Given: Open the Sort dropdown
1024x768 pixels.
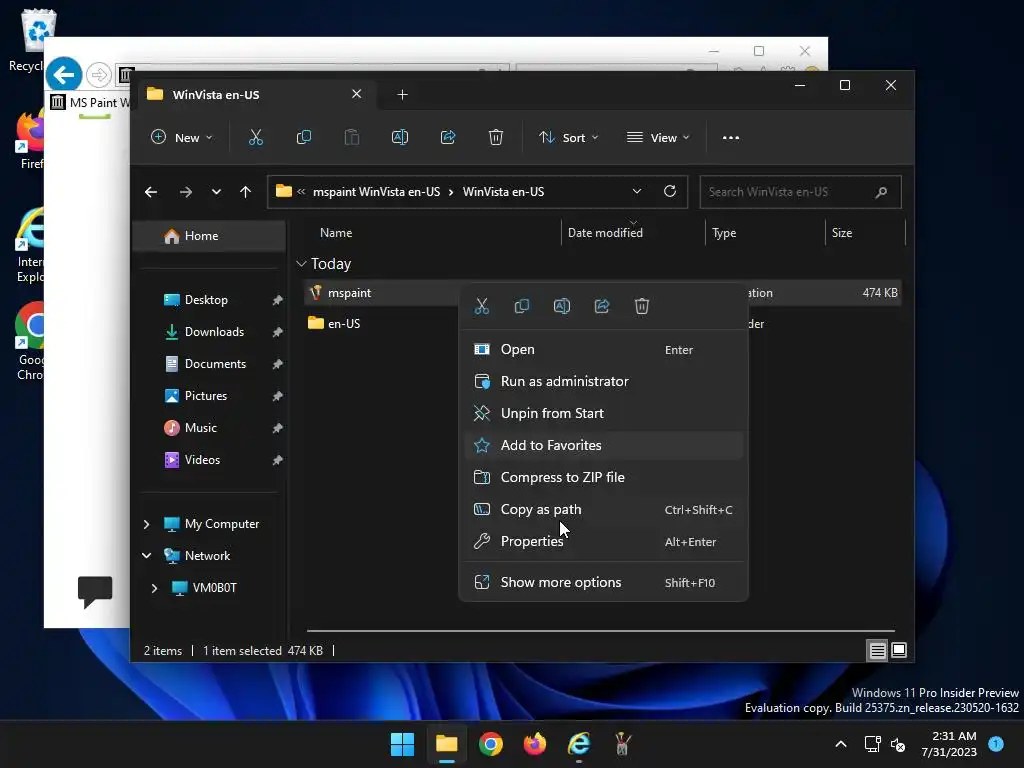Looking at the screenshot, I should click(x=568, y=138).
